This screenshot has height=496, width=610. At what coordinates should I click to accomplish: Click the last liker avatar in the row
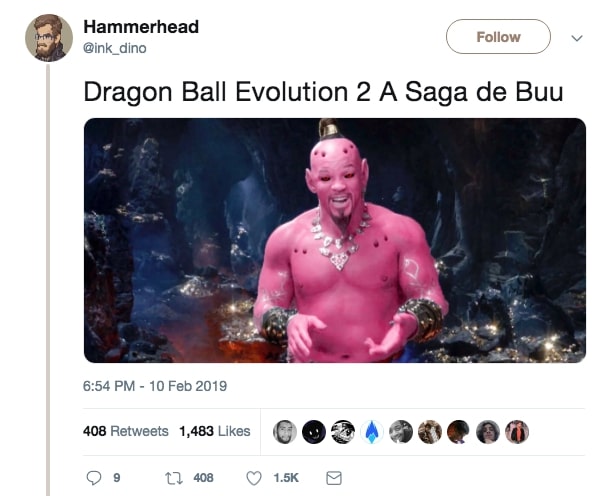coord(517,432)
